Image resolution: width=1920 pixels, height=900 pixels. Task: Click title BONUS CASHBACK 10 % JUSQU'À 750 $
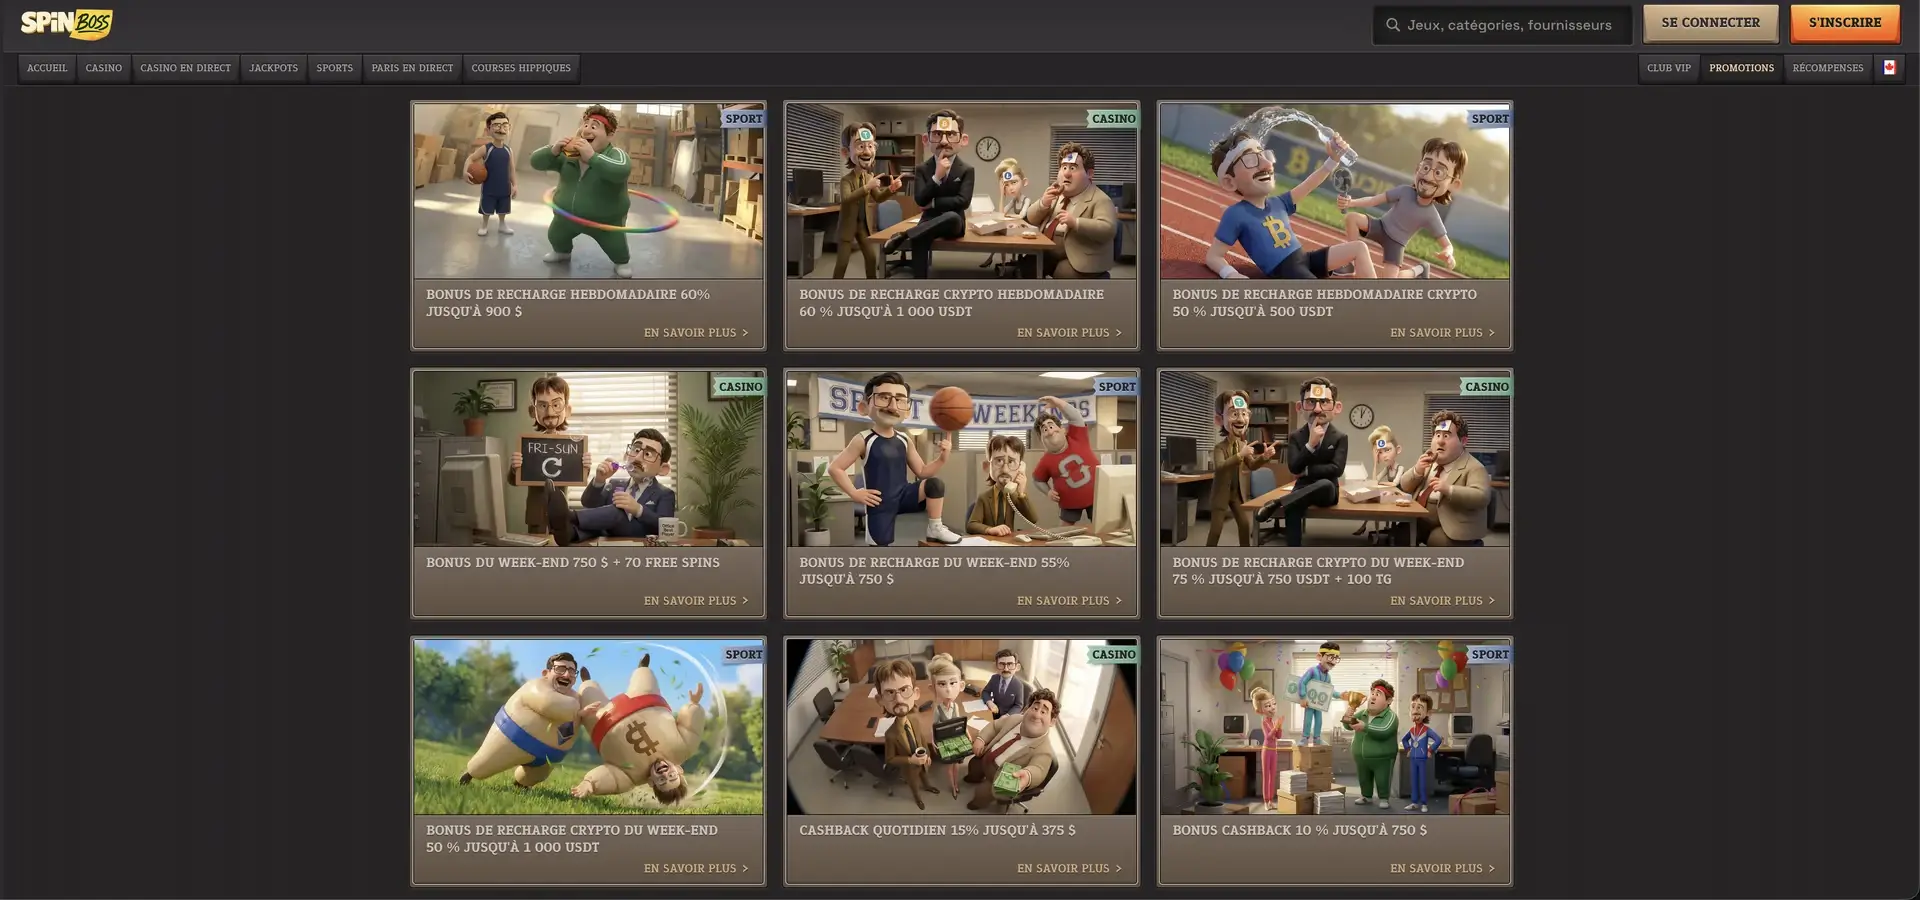(x=1299, y=830)
